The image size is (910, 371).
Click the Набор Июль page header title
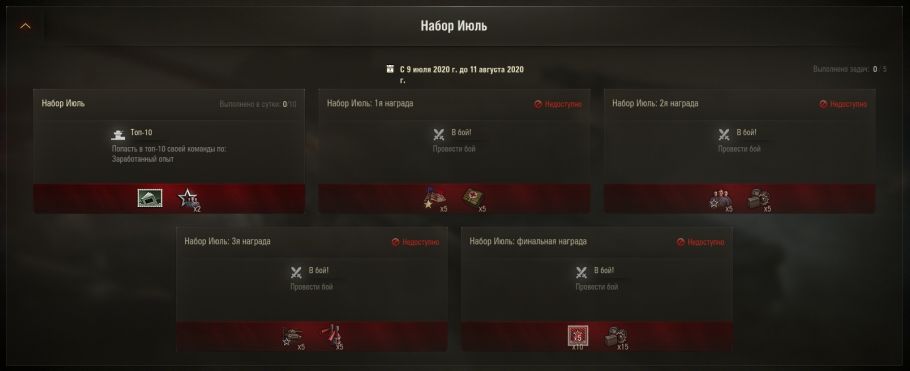tap(454, 26)
